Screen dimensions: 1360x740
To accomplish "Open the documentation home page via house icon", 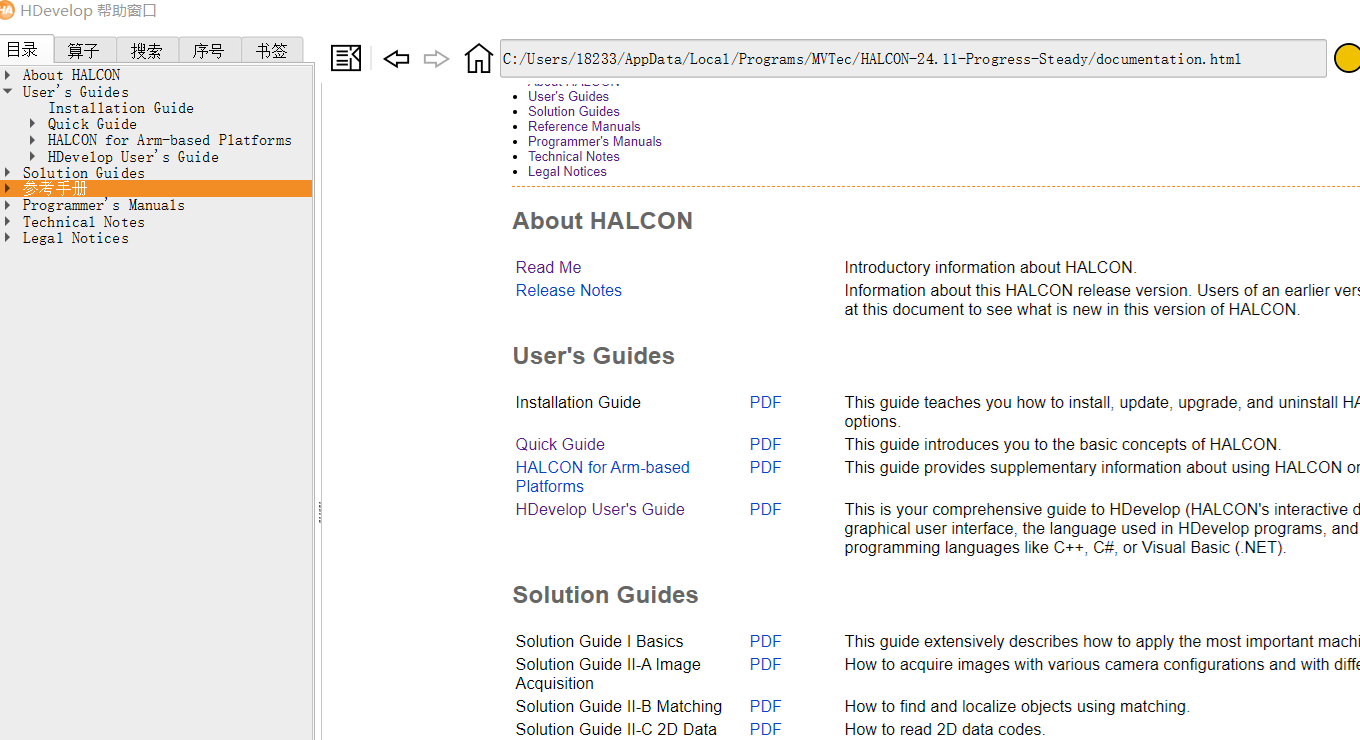I will point(479,58).
